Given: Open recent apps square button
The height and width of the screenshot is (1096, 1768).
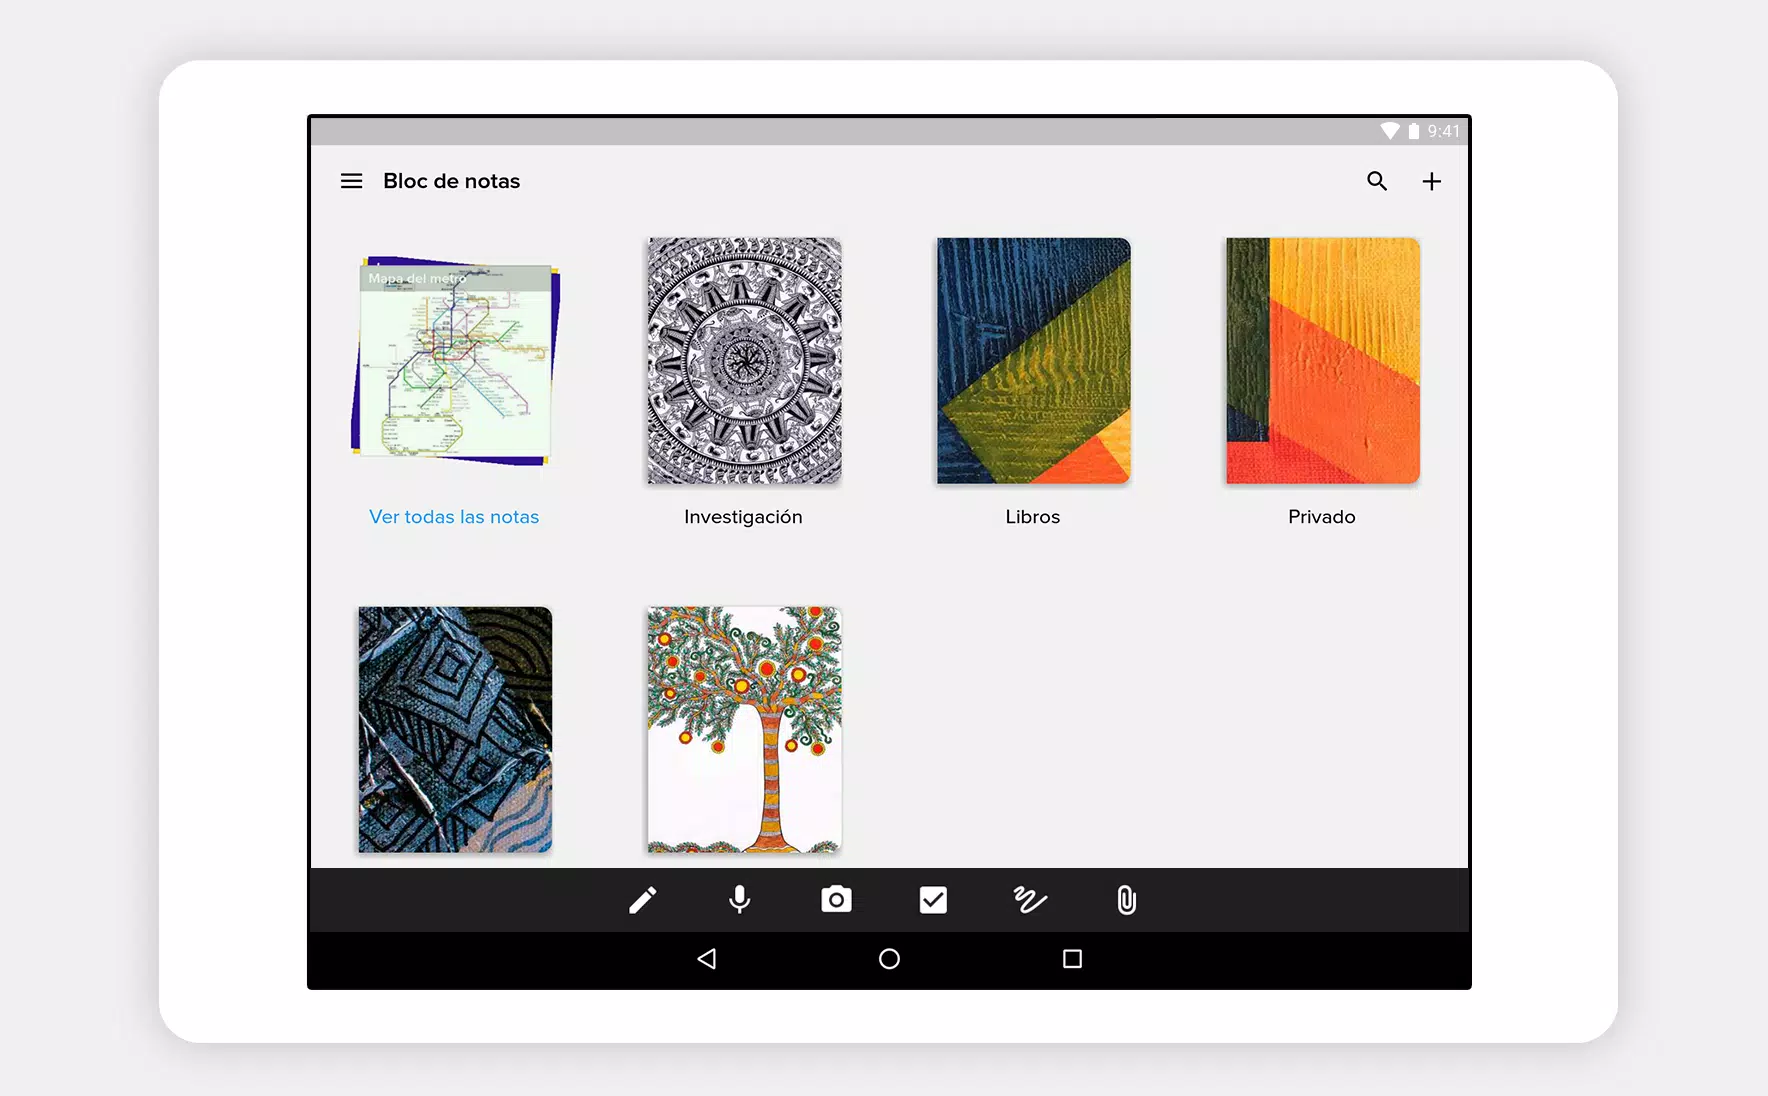Looking at the screenshot, I should pos(1072,959).
